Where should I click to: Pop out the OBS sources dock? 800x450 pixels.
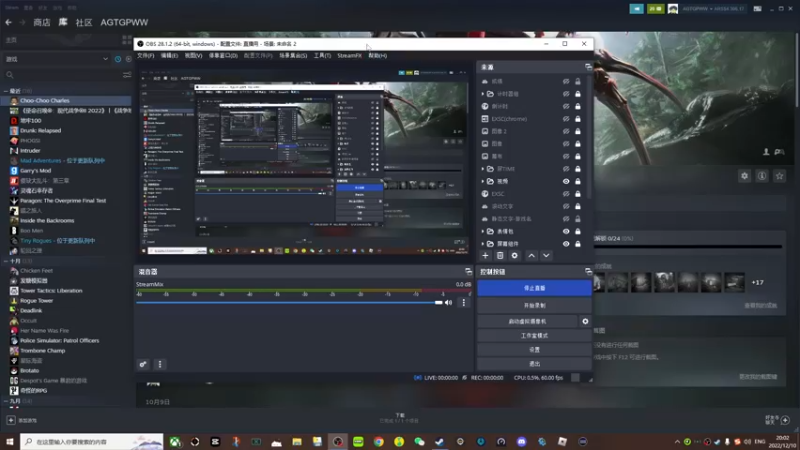tap(588, 67)
